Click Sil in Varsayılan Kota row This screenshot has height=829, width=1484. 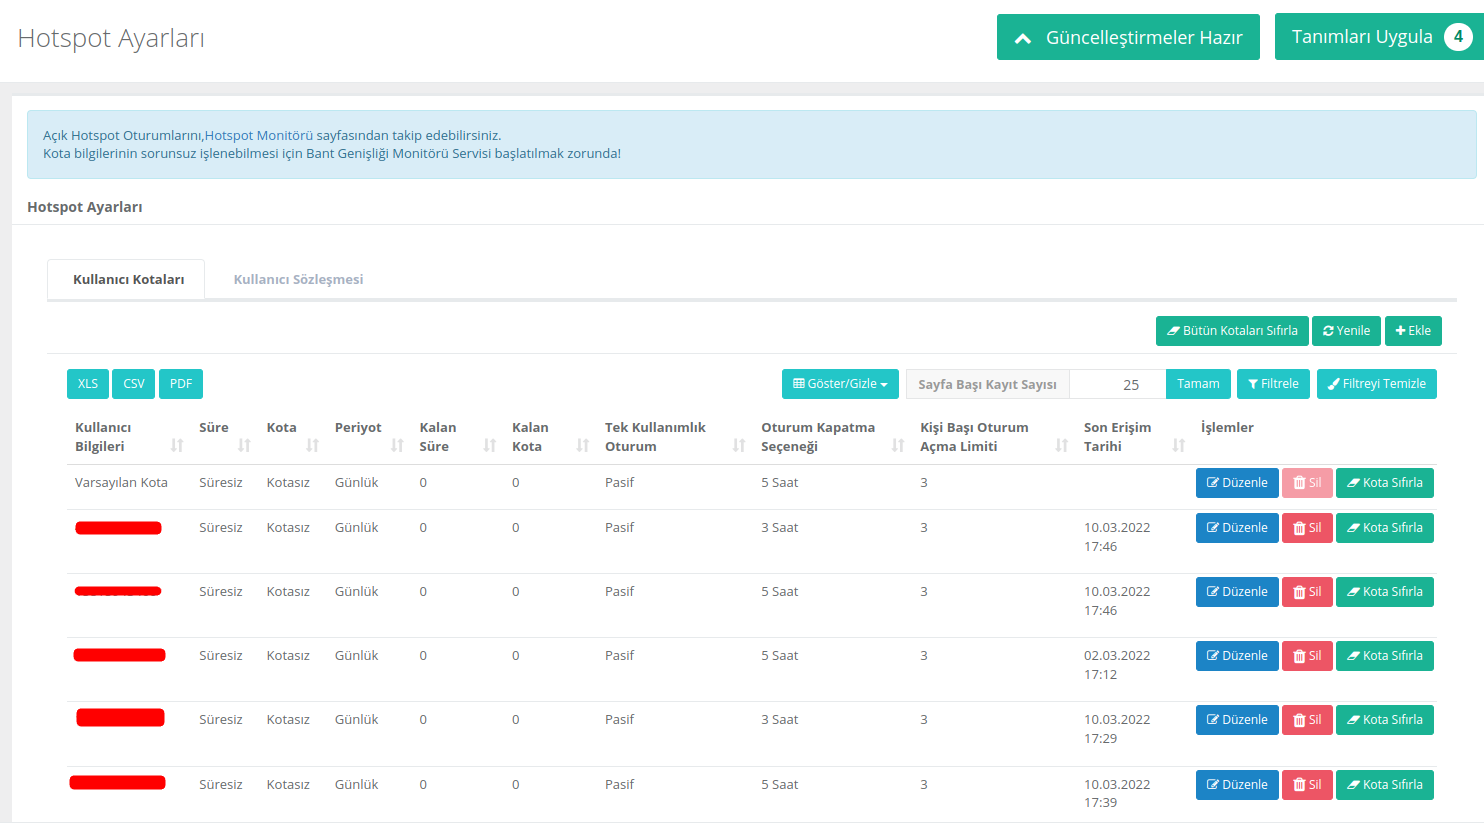point(1307,483)
